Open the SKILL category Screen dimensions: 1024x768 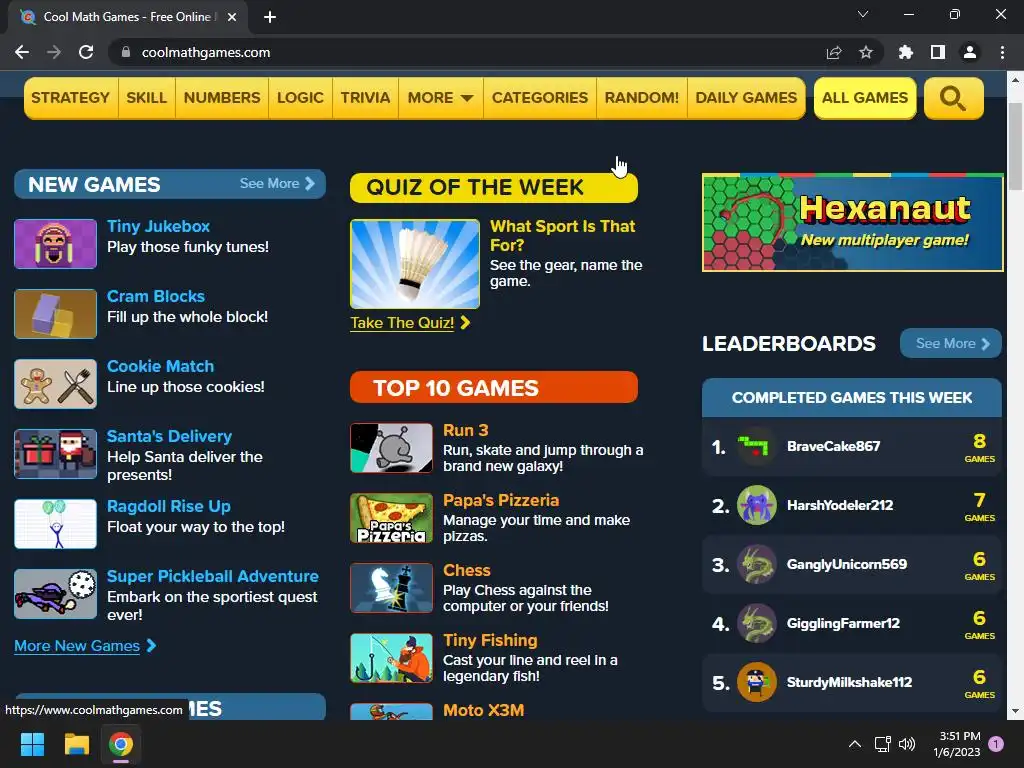point(146,98)
